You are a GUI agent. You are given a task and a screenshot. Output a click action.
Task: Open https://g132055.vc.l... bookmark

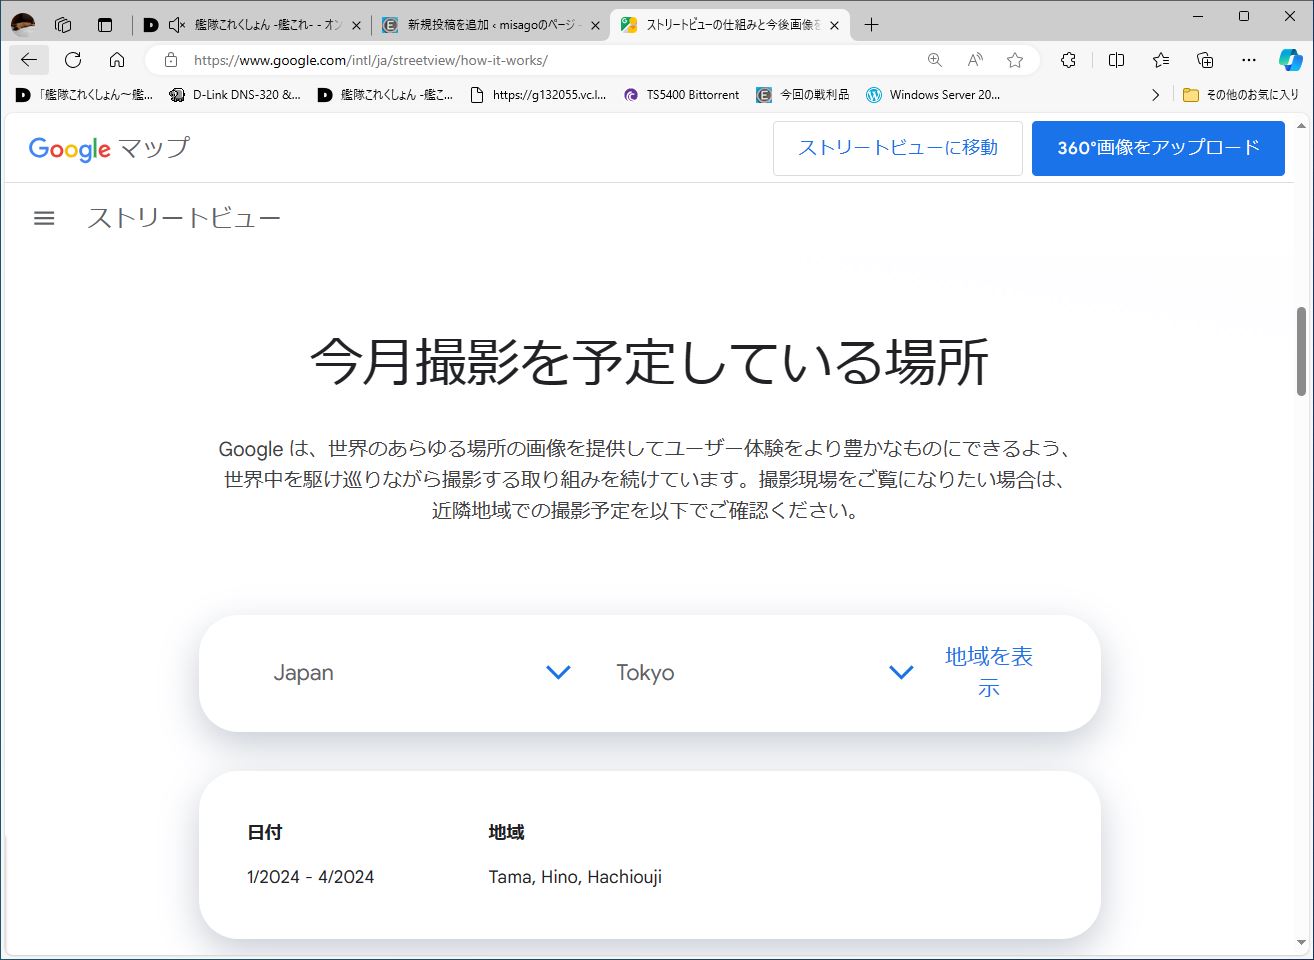538,95
